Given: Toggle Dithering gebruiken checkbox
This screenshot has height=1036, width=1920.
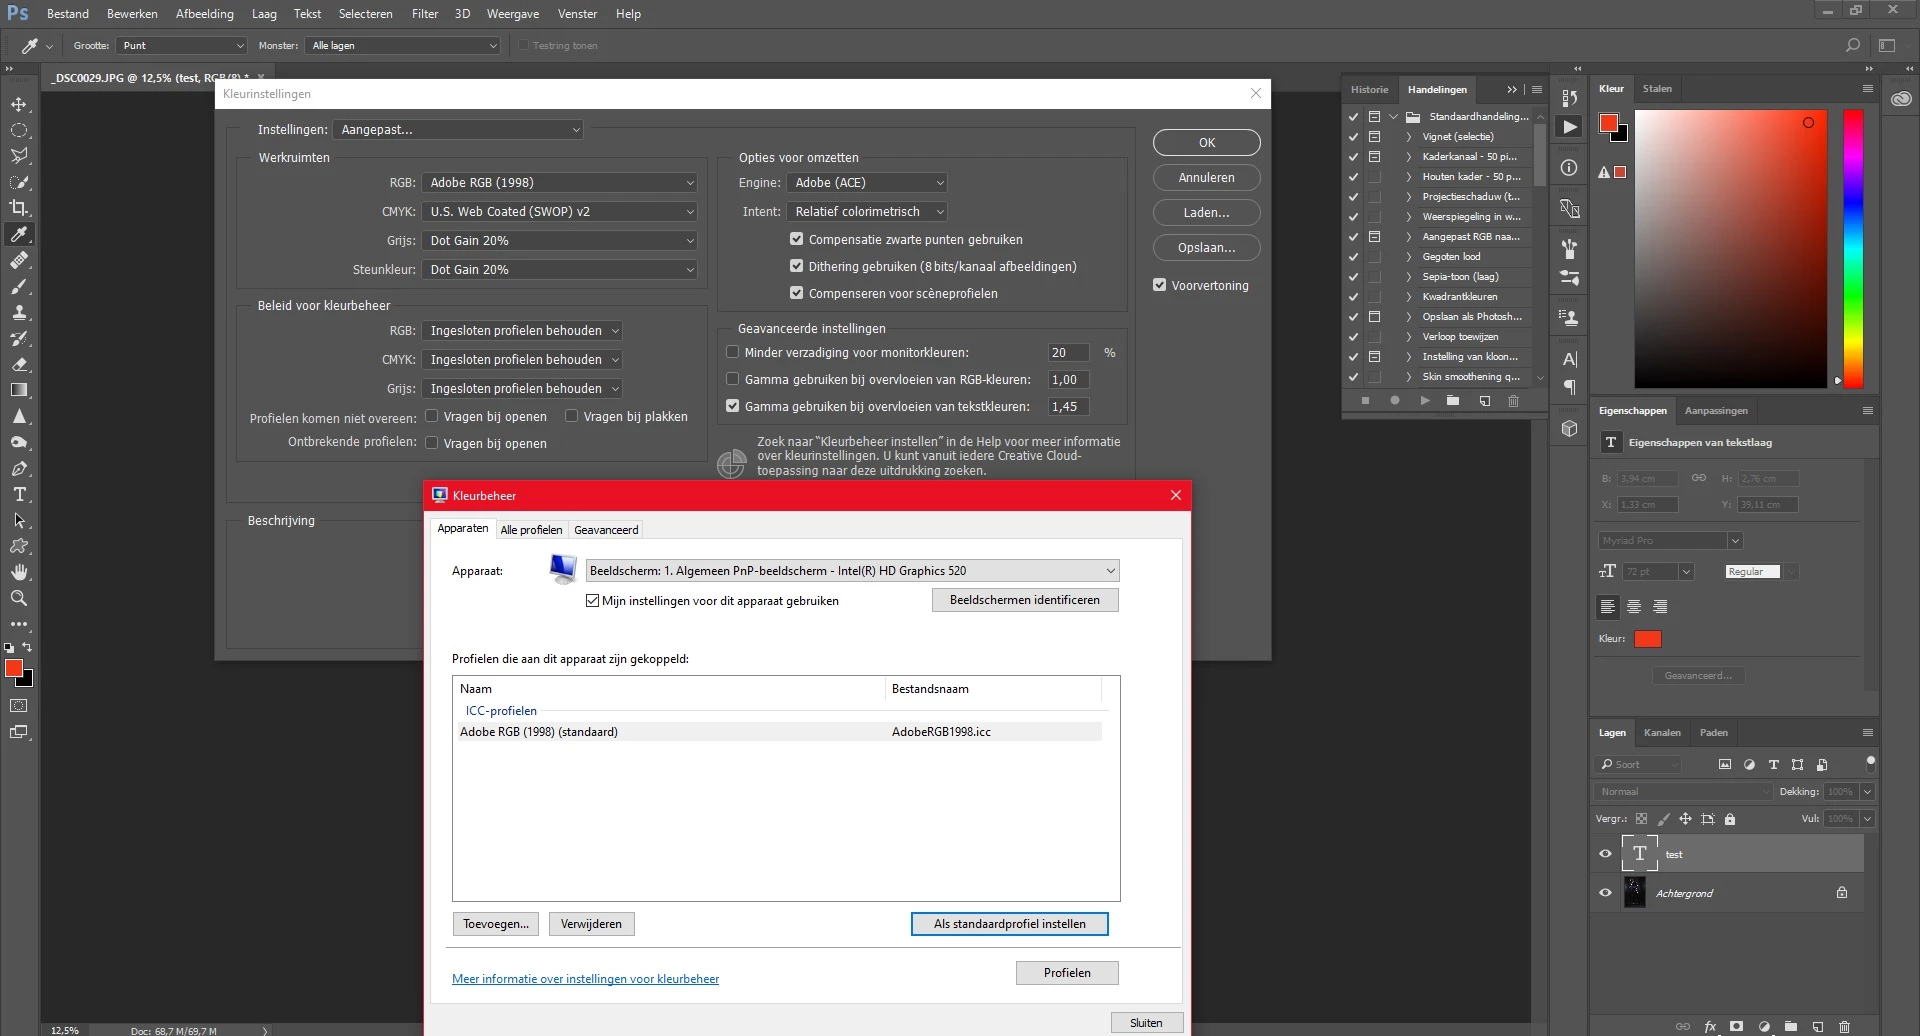Looking at the screenshot, I should point(796,266).
